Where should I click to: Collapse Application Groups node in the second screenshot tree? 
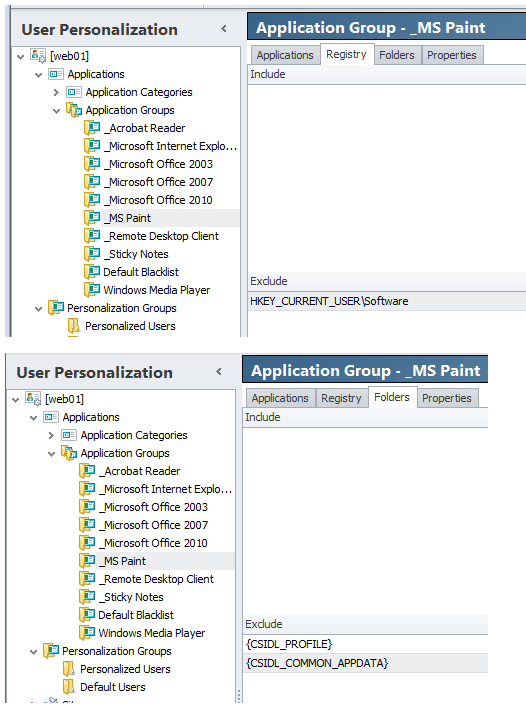51,453
